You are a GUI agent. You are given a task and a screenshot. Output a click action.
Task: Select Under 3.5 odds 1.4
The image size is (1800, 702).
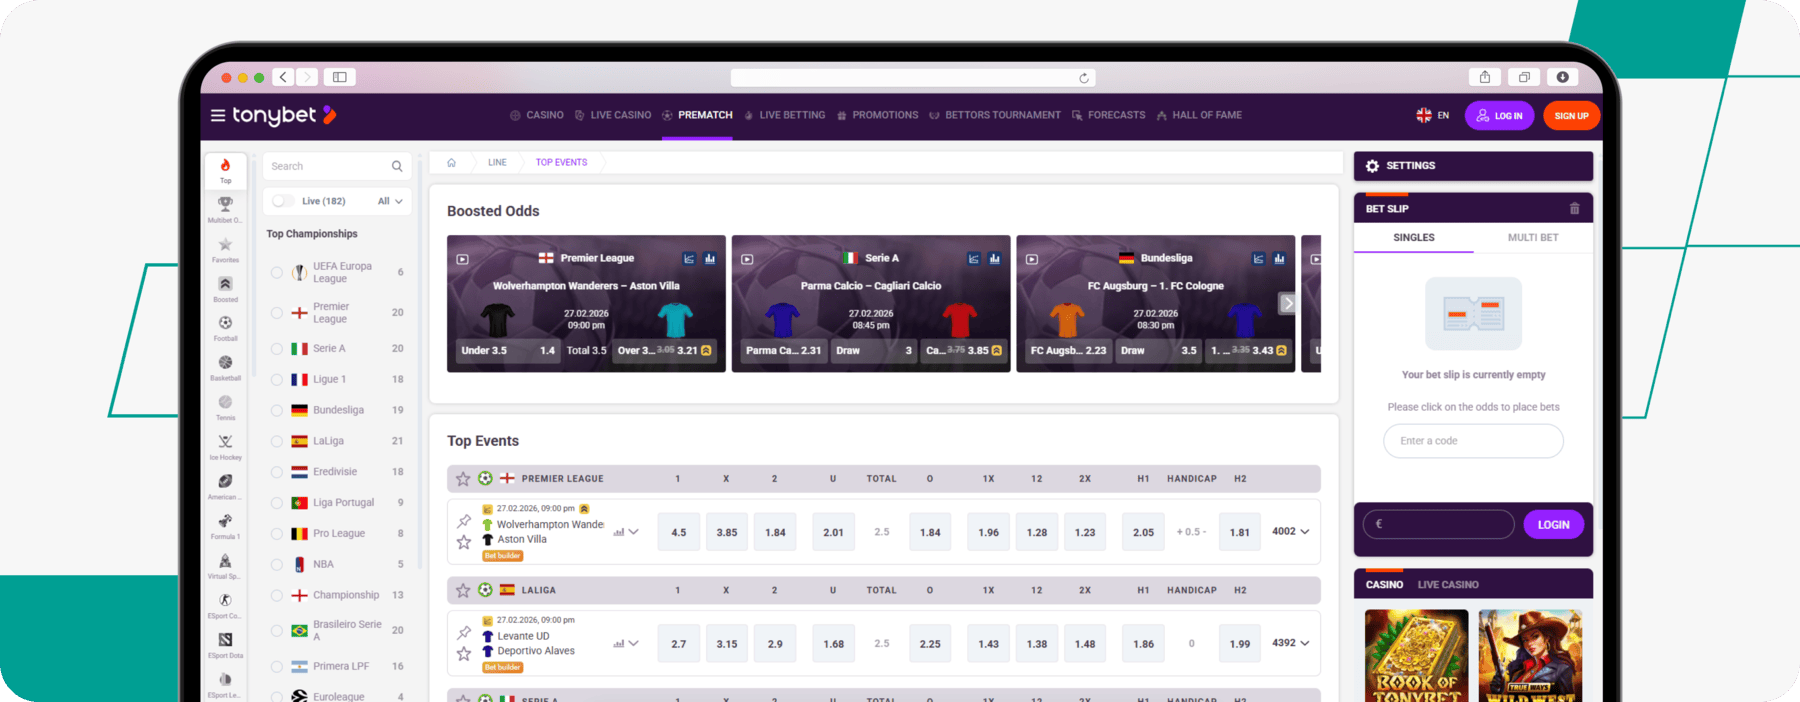(x=508, y=351)
